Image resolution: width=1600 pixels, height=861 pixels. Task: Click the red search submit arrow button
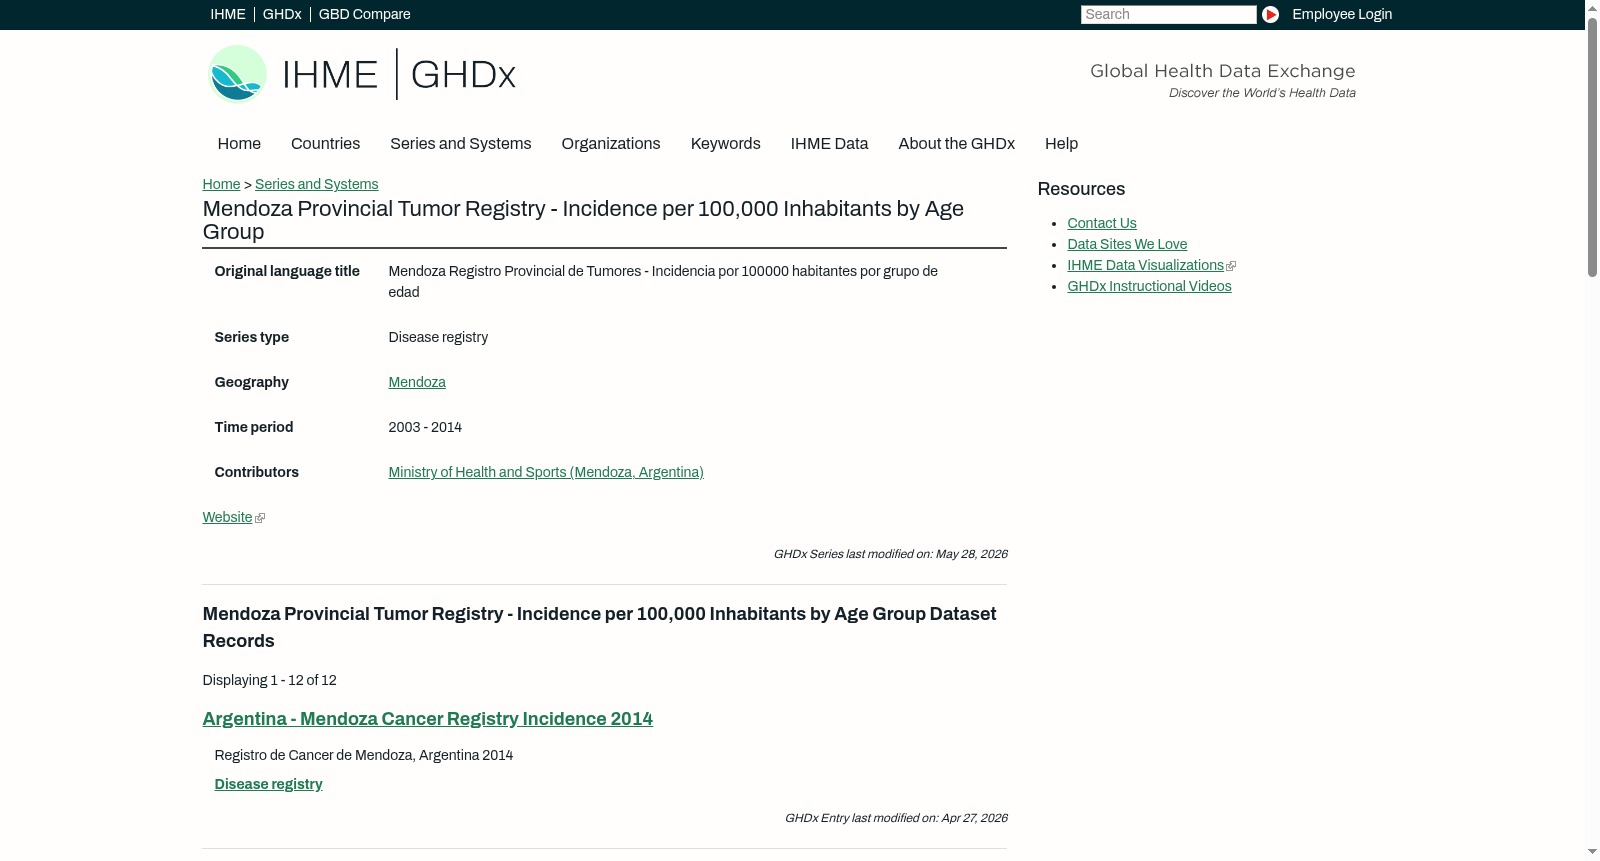pos(1270,14)
